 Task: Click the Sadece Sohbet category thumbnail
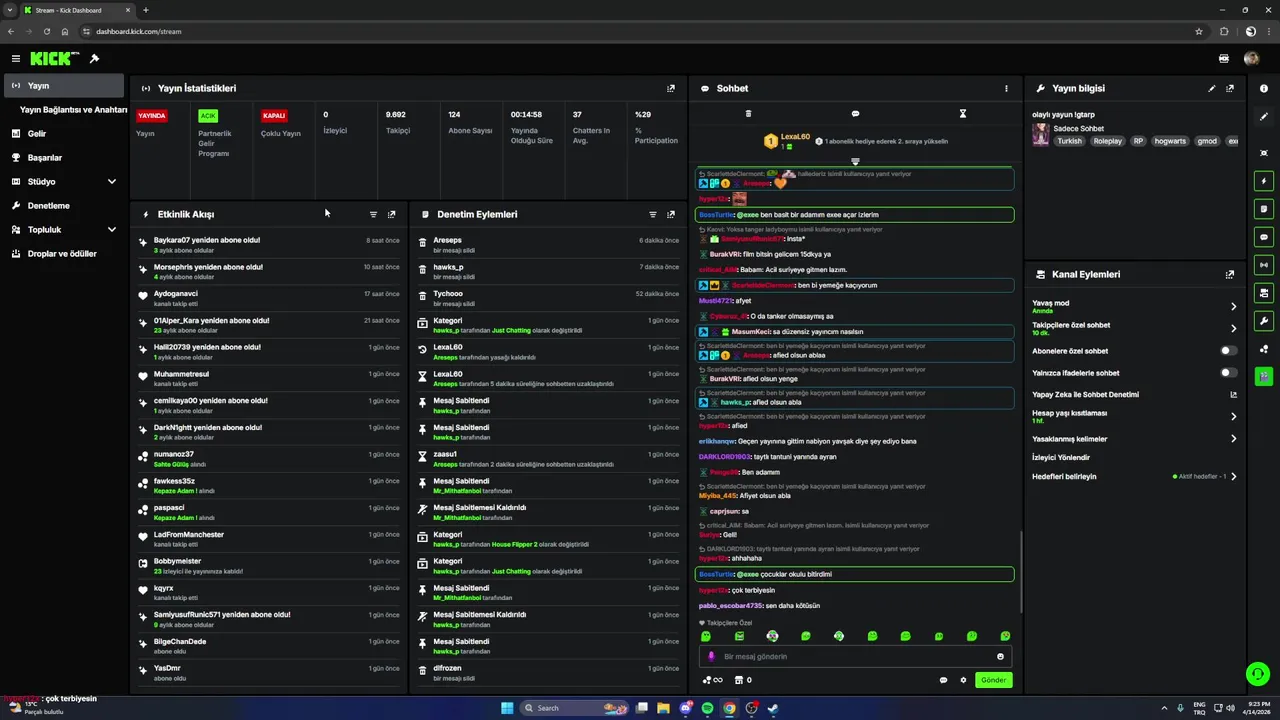[1041, 135]
